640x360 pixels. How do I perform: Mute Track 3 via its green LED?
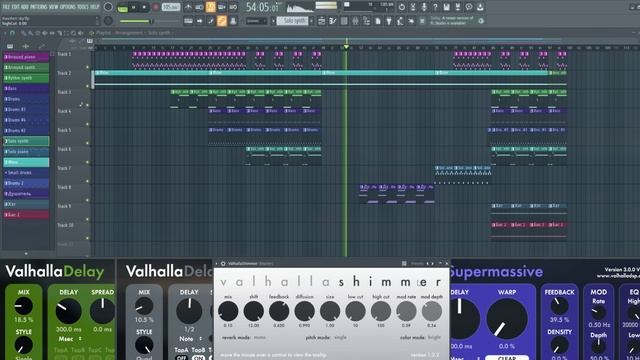pyautogui.click(x=87, y=105)
